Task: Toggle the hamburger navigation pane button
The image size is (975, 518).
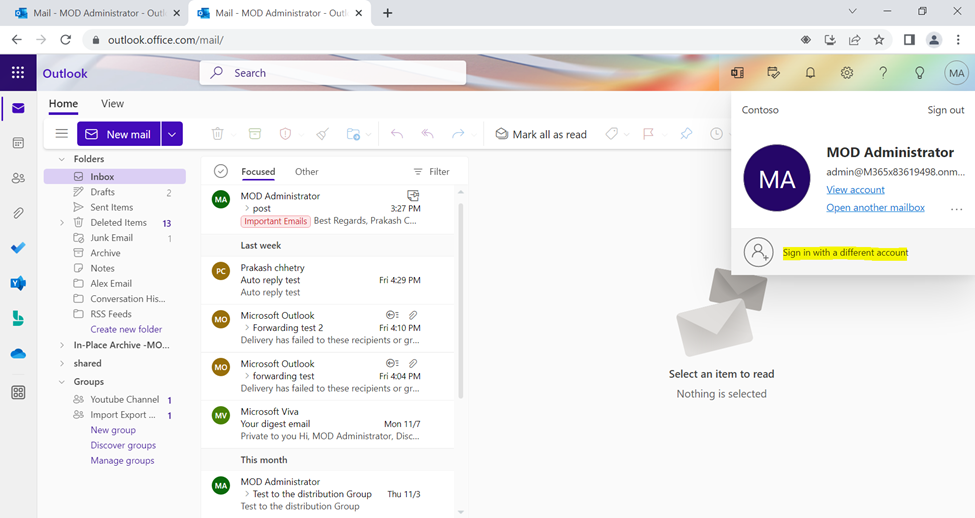Action: [62, 134]
